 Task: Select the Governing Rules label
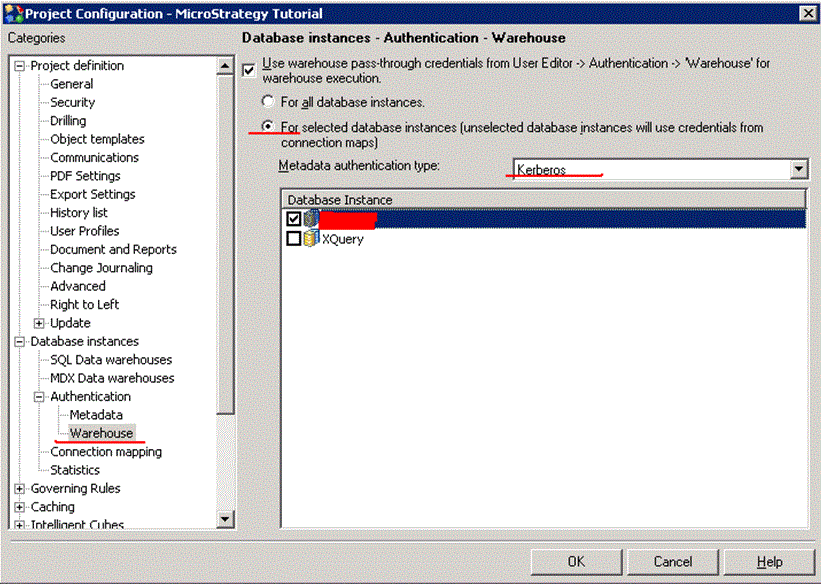pyautogui.click(x=75, y=488)
